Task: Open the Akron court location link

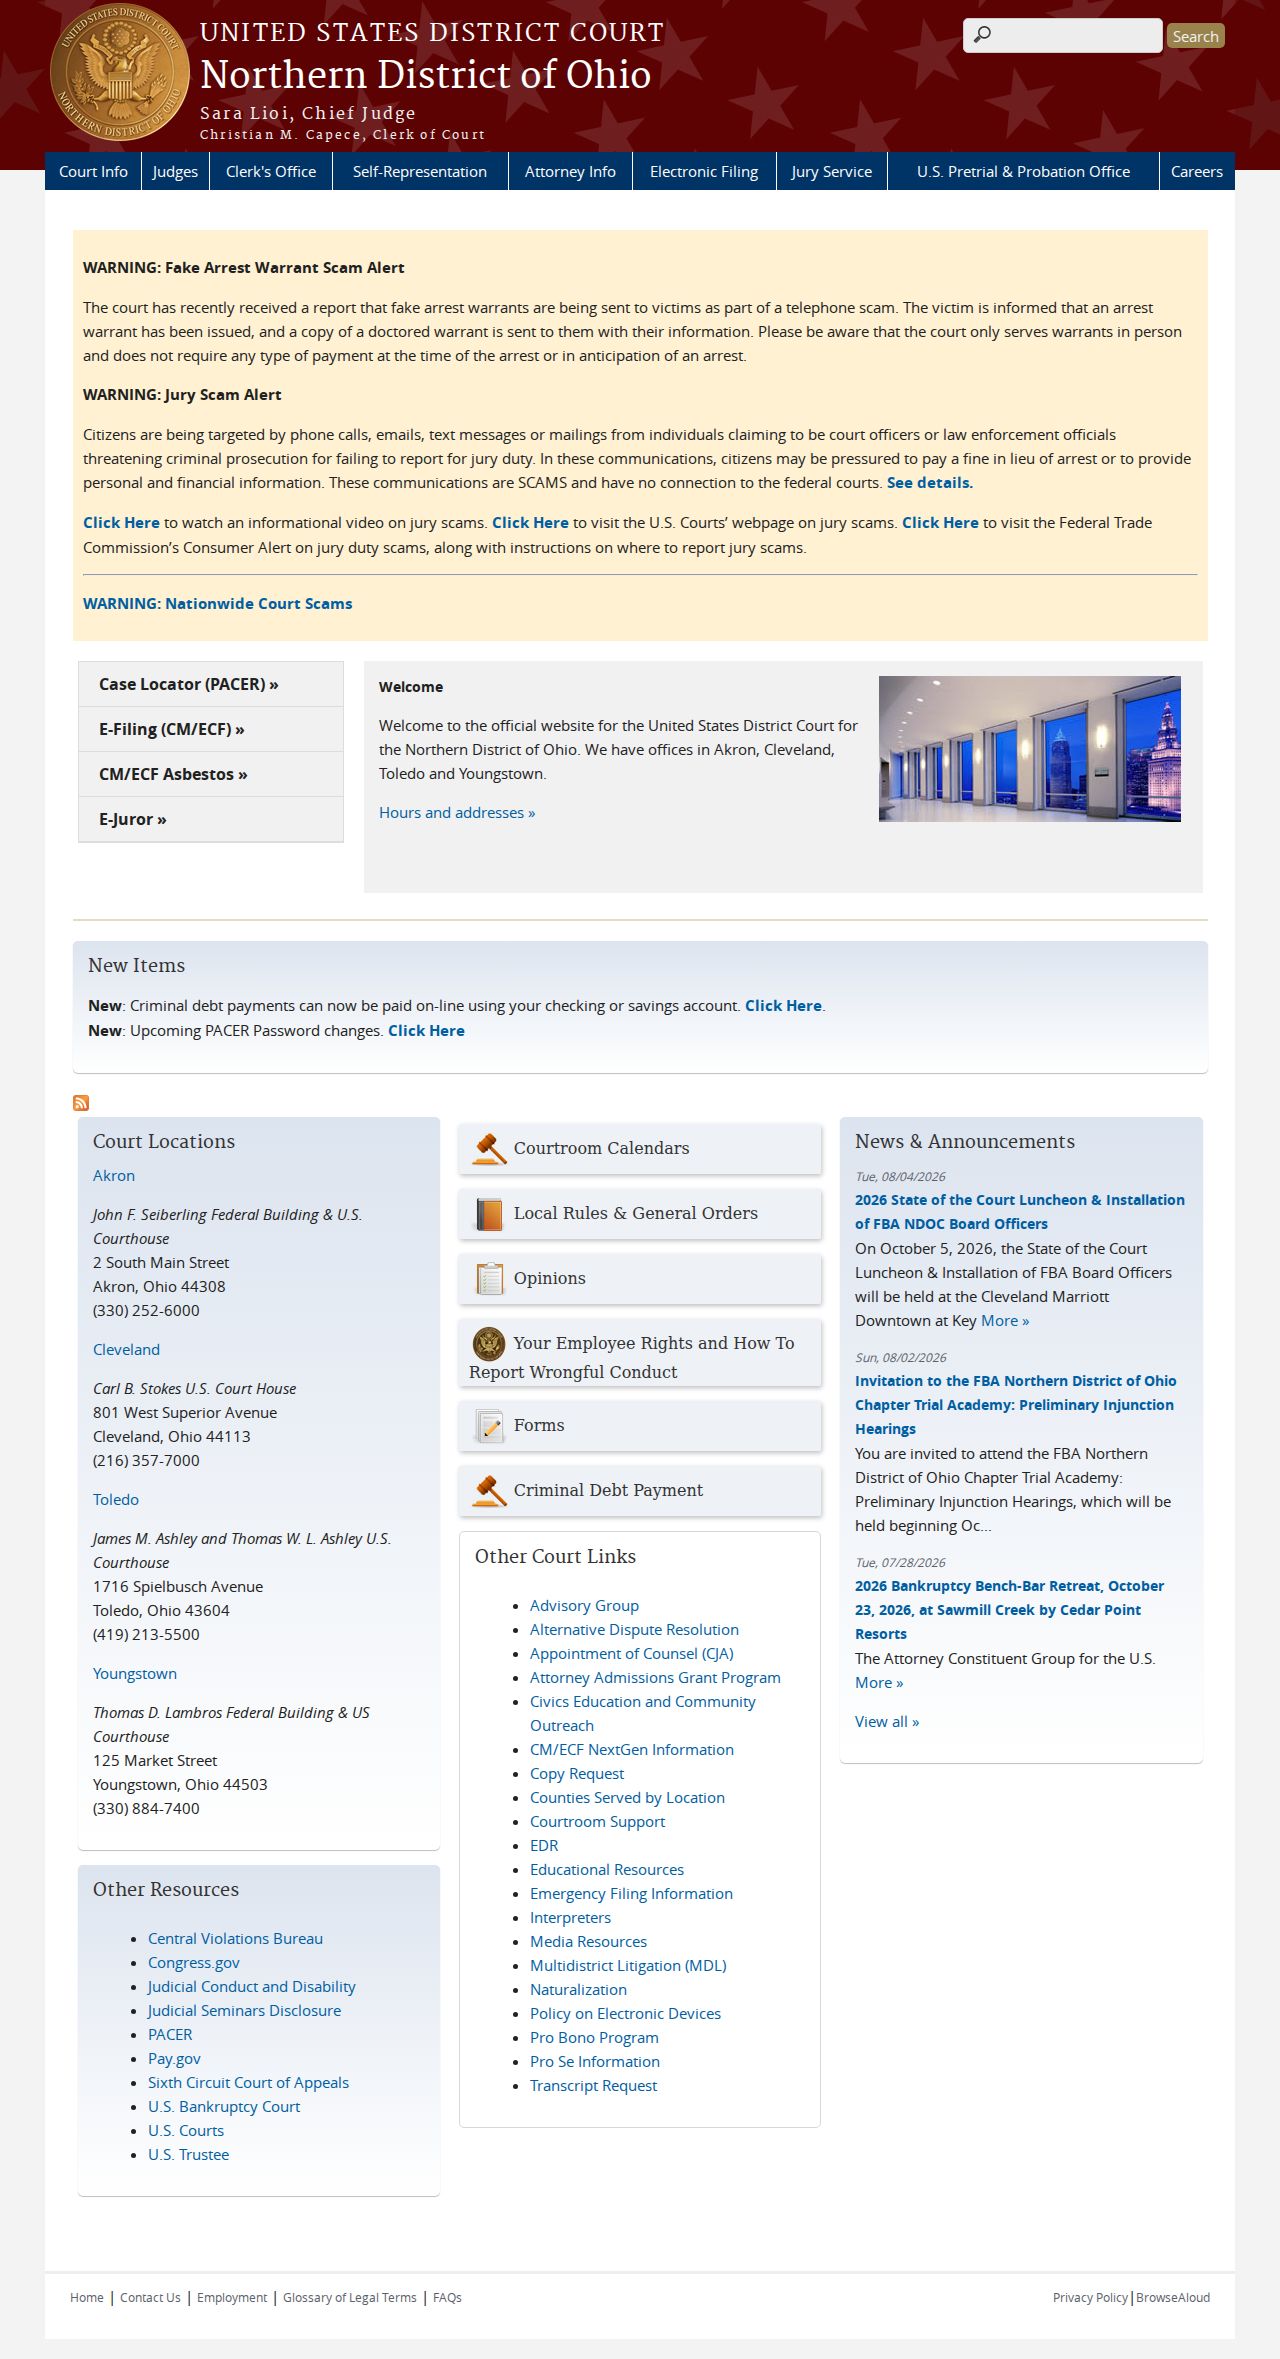Action: click(x=114, y=1176)
